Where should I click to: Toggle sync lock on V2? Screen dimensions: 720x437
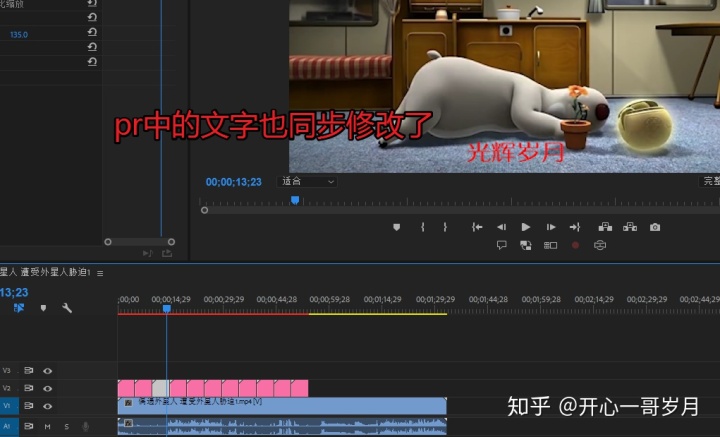[x=28, y=388]
